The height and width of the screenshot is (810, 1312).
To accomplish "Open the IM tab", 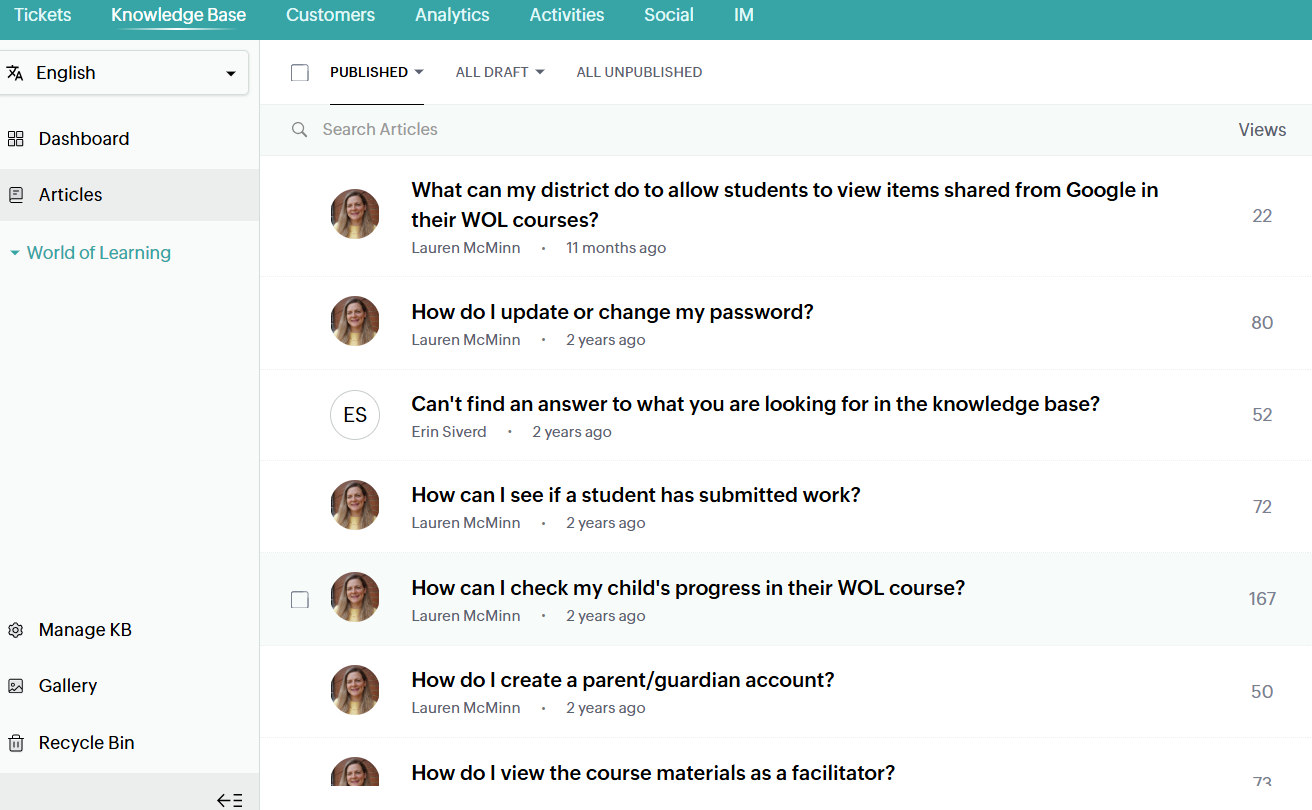I will click(x=744, y=15).
